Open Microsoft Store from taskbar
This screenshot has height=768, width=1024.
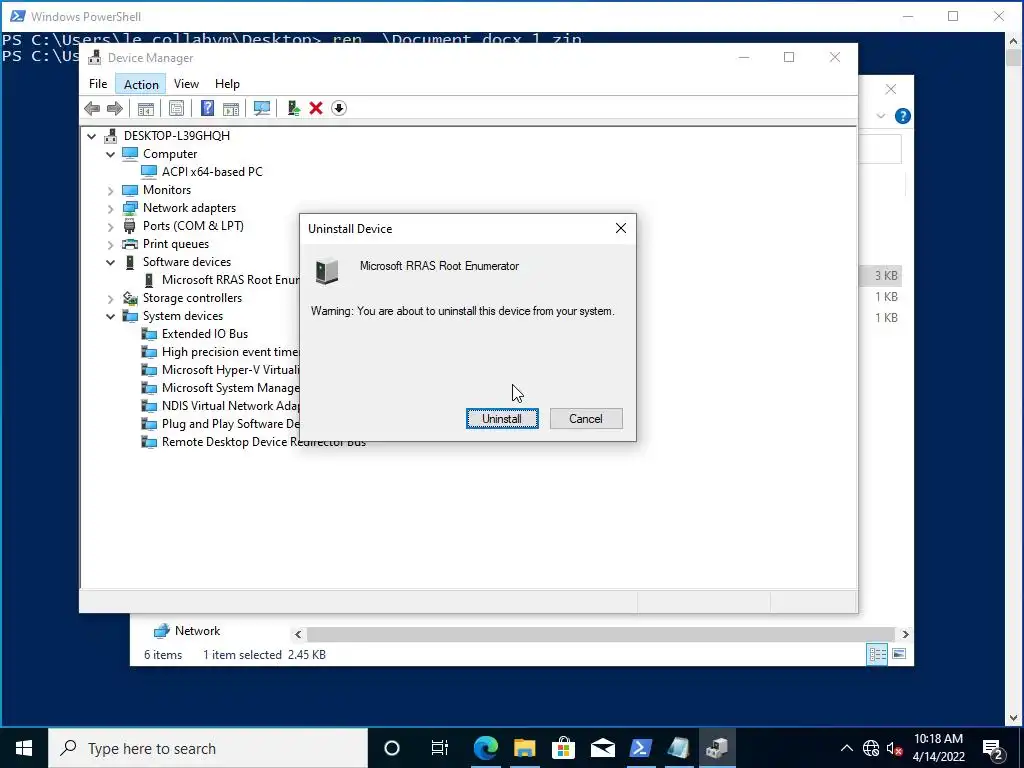(x=563, y=748)
